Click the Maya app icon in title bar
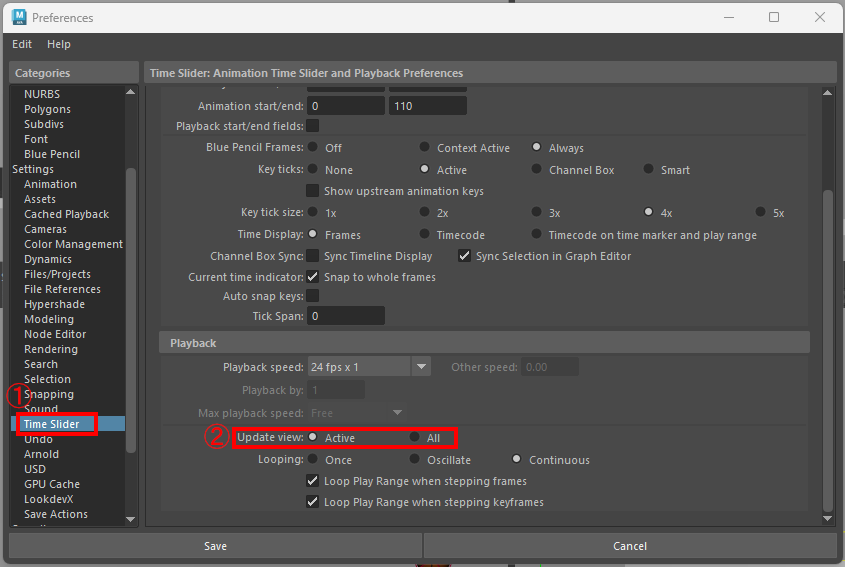The height and width of the screenshot is (567, 845). point(17,17)
